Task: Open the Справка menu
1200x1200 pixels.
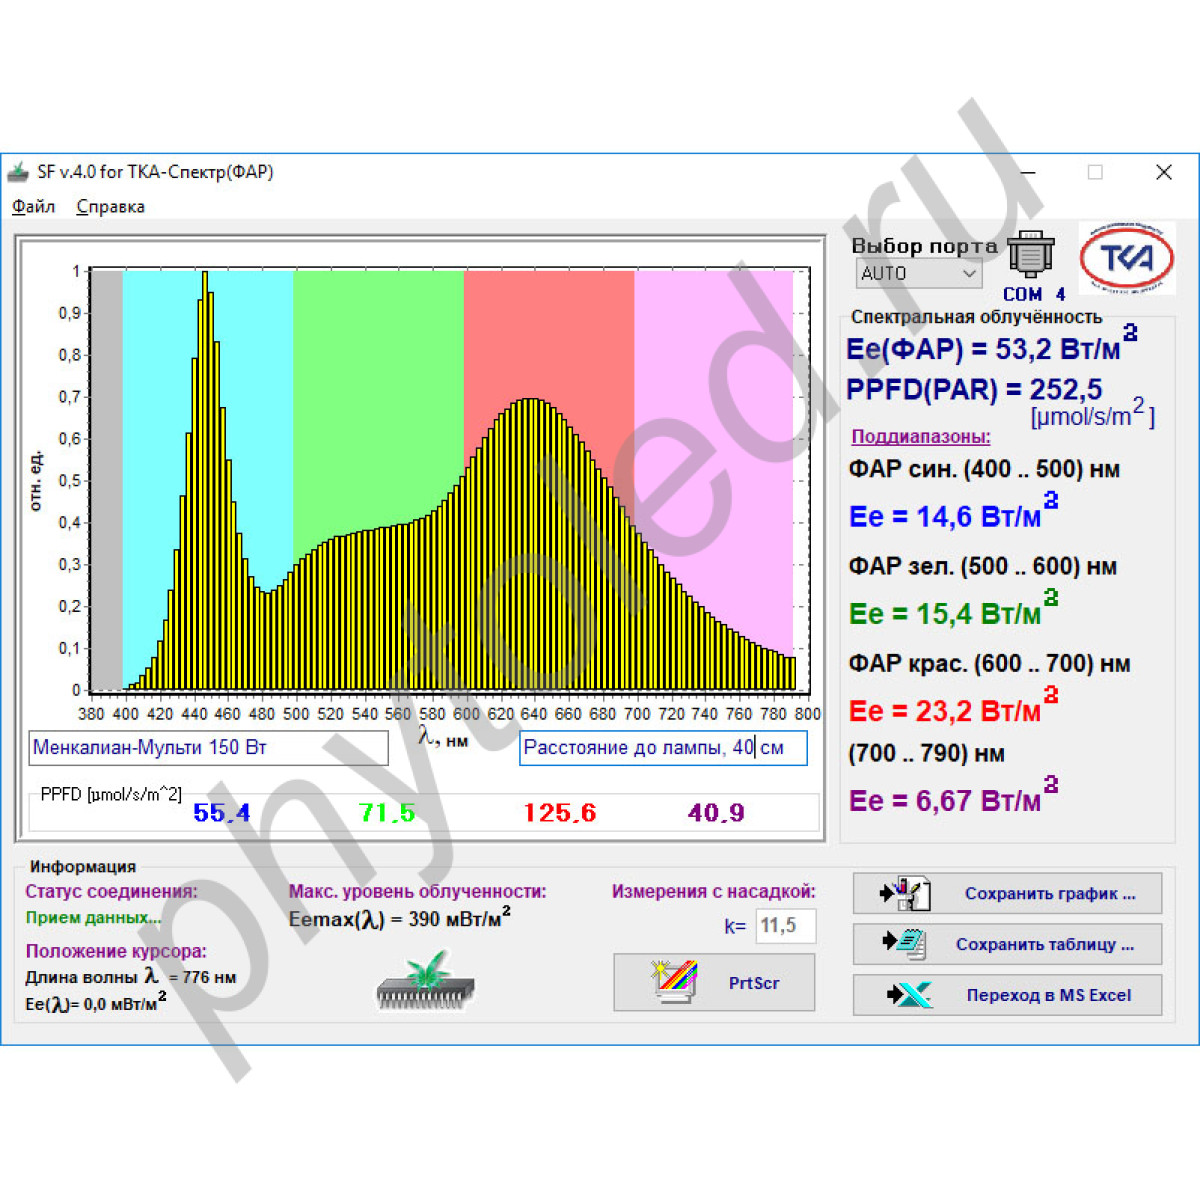Action: coord(110,207)
